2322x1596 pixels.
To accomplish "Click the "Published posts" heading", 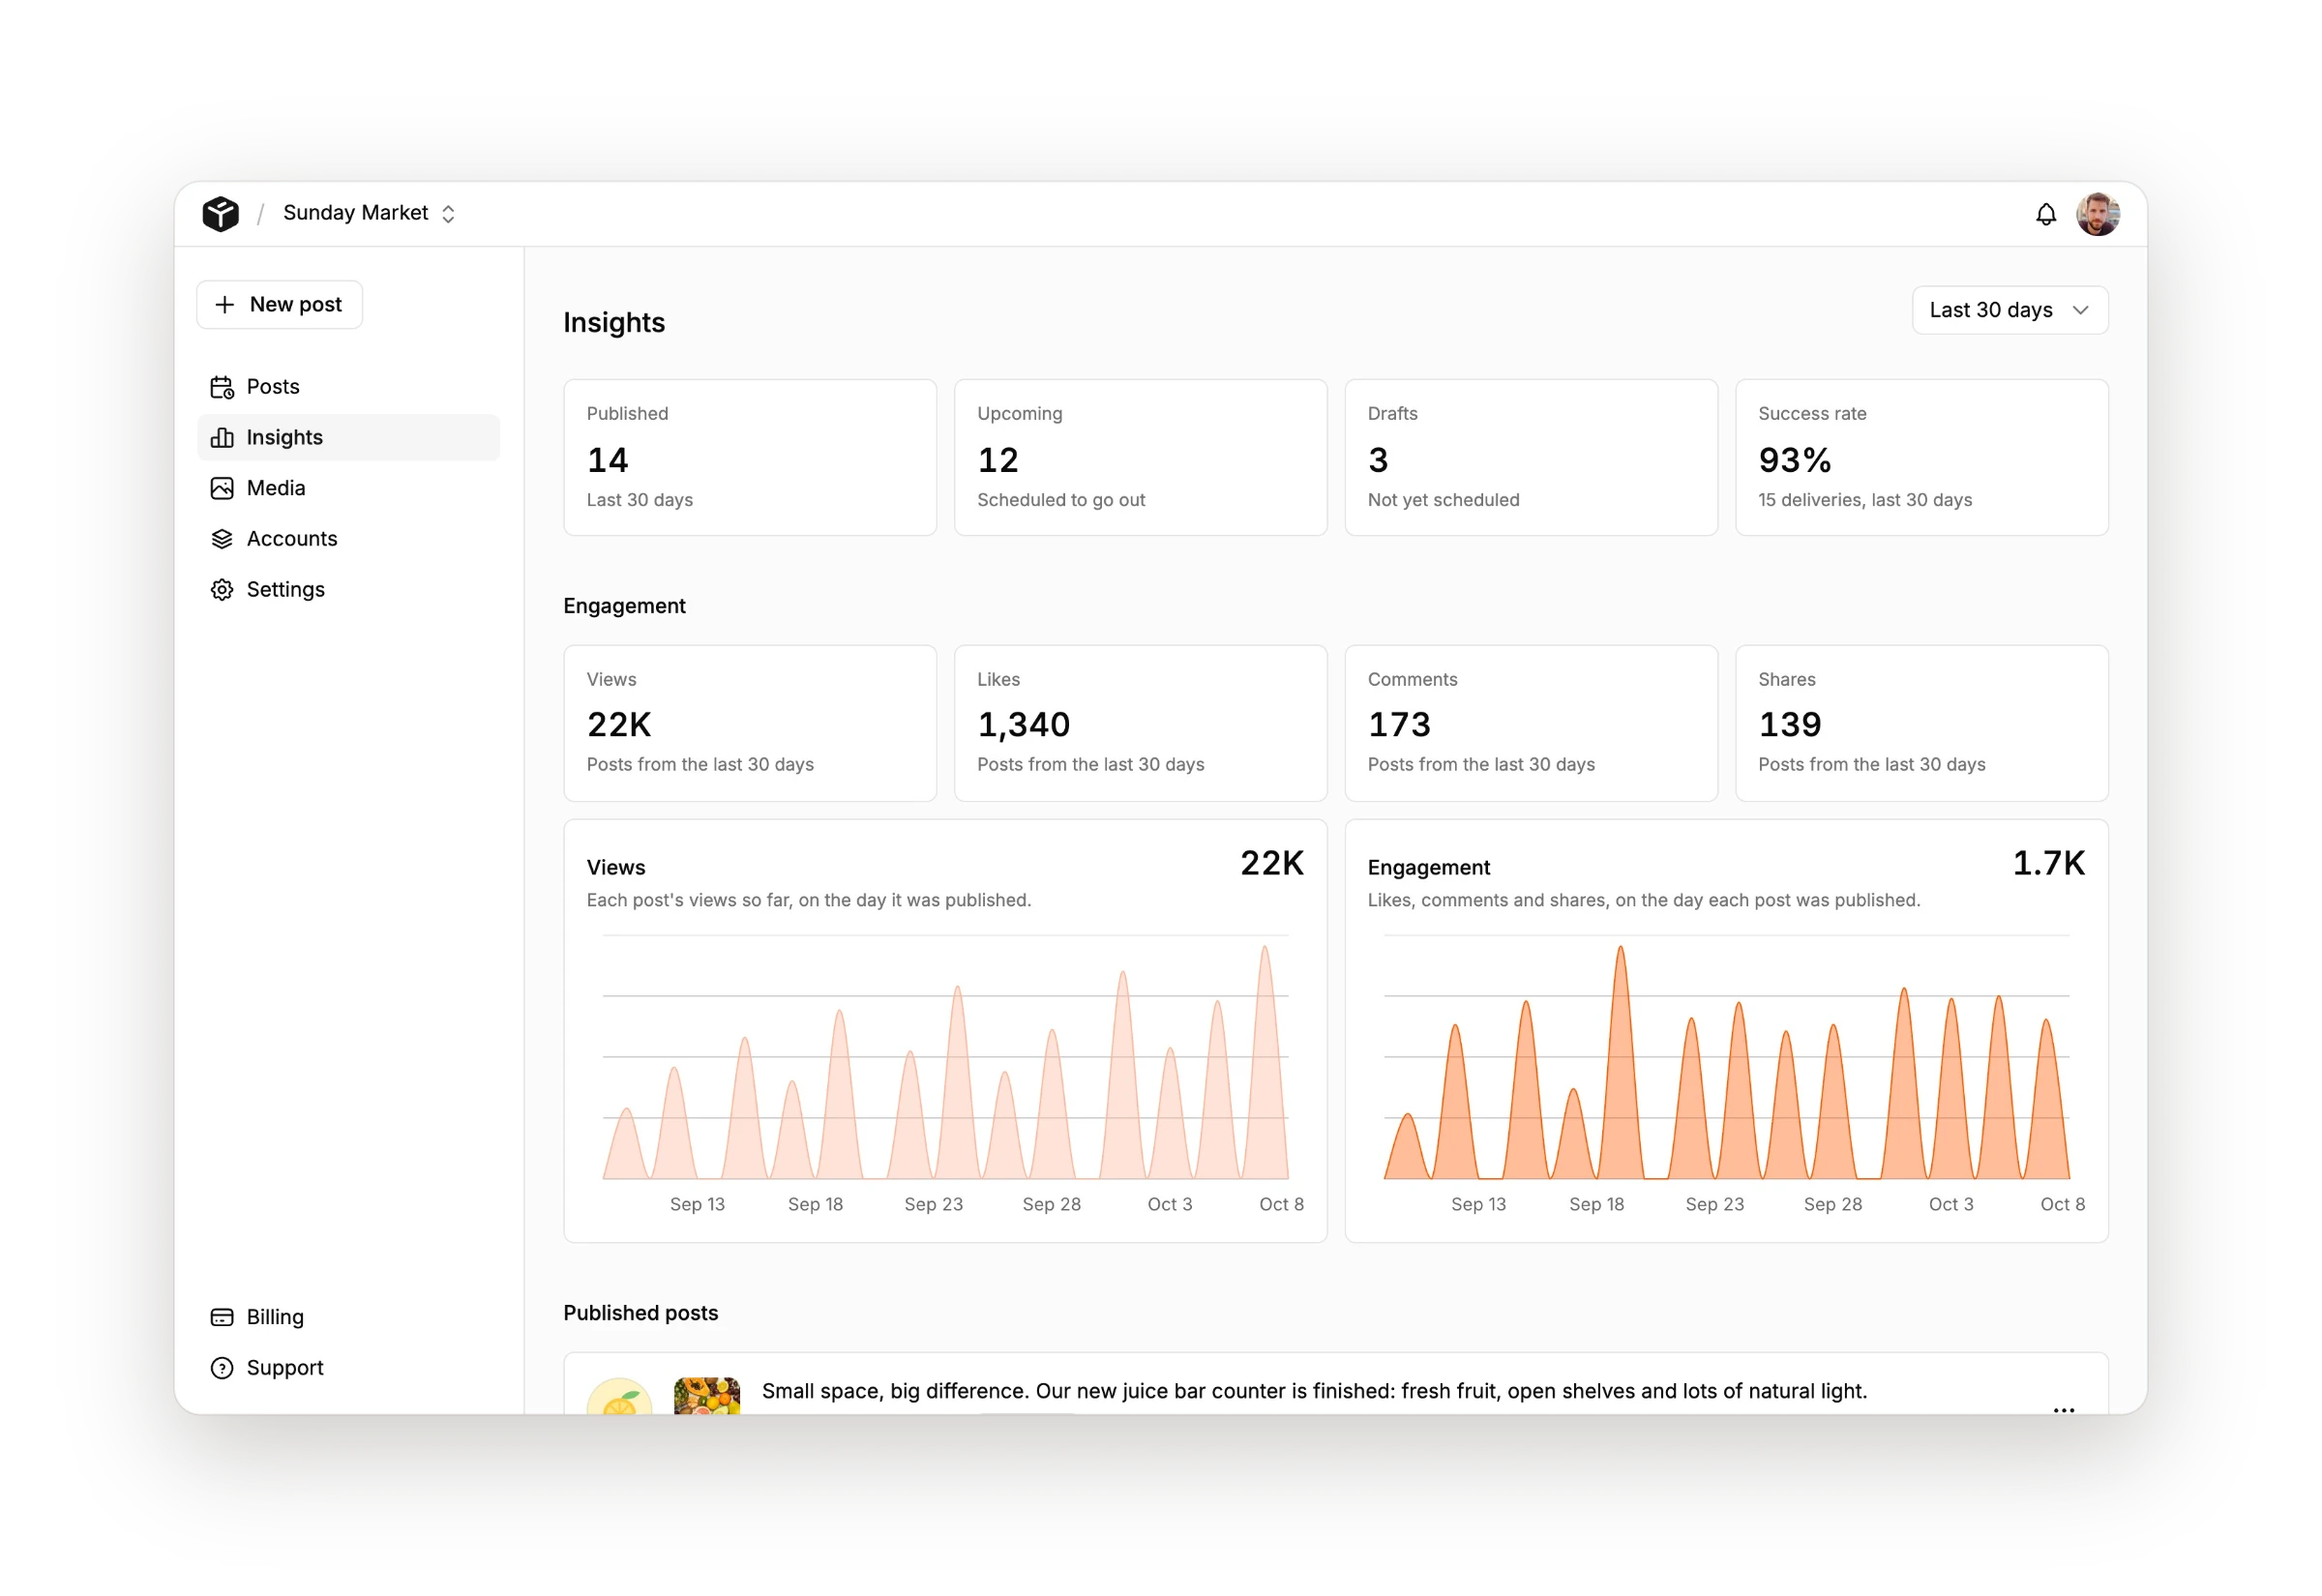I will coord(640,1313).
